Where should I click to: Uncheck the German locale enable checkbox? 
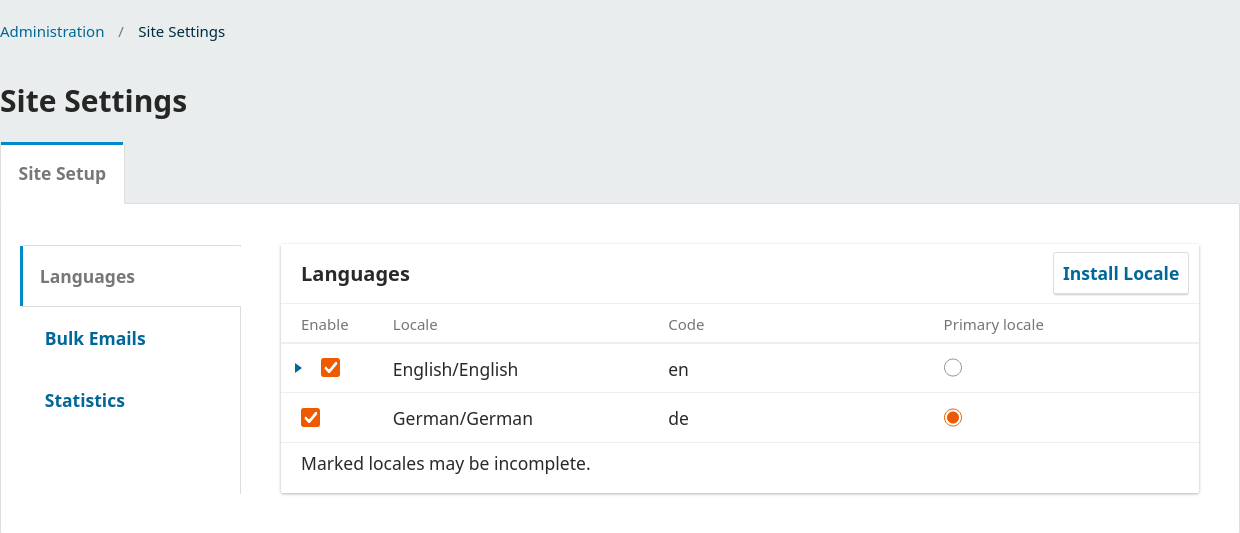coord(311,418)
